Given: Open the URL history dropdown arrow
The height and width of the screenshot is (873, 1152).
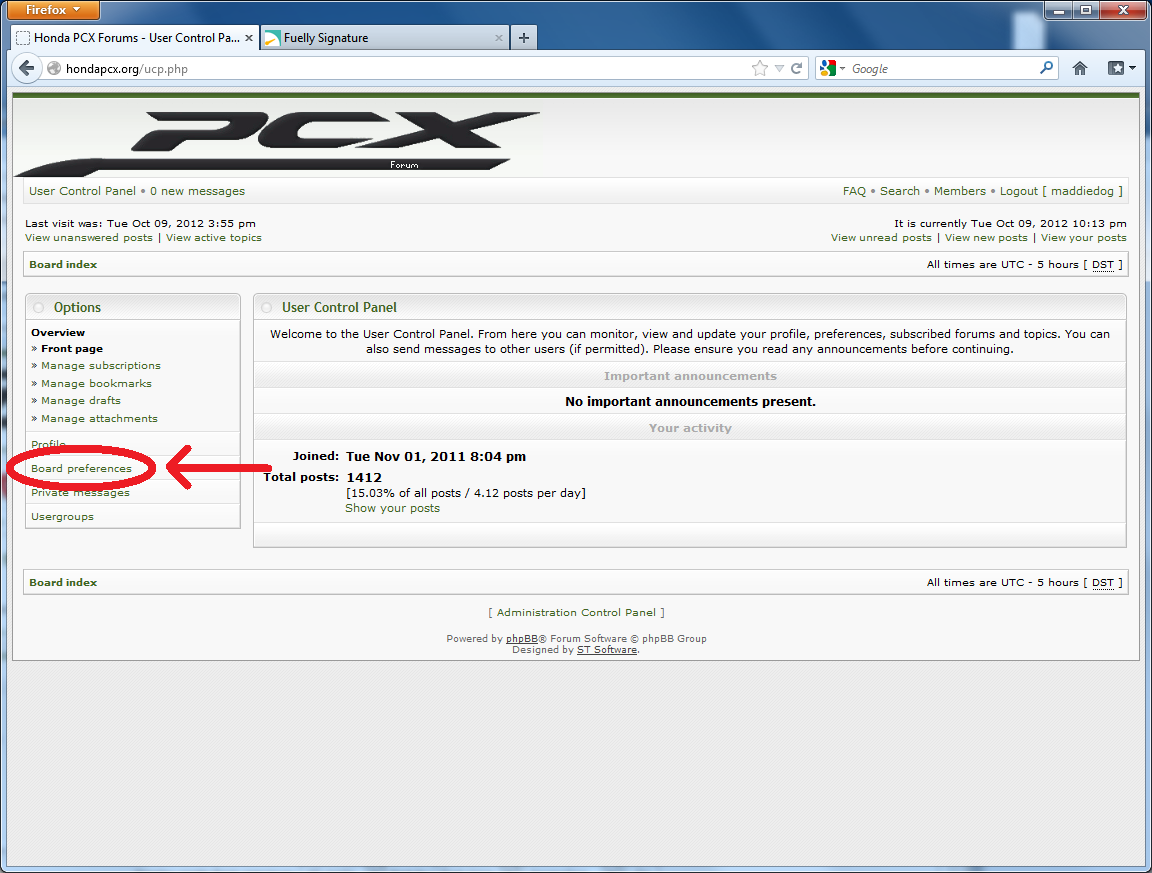Looking at the screenshot, I should (x=779, y=69).
